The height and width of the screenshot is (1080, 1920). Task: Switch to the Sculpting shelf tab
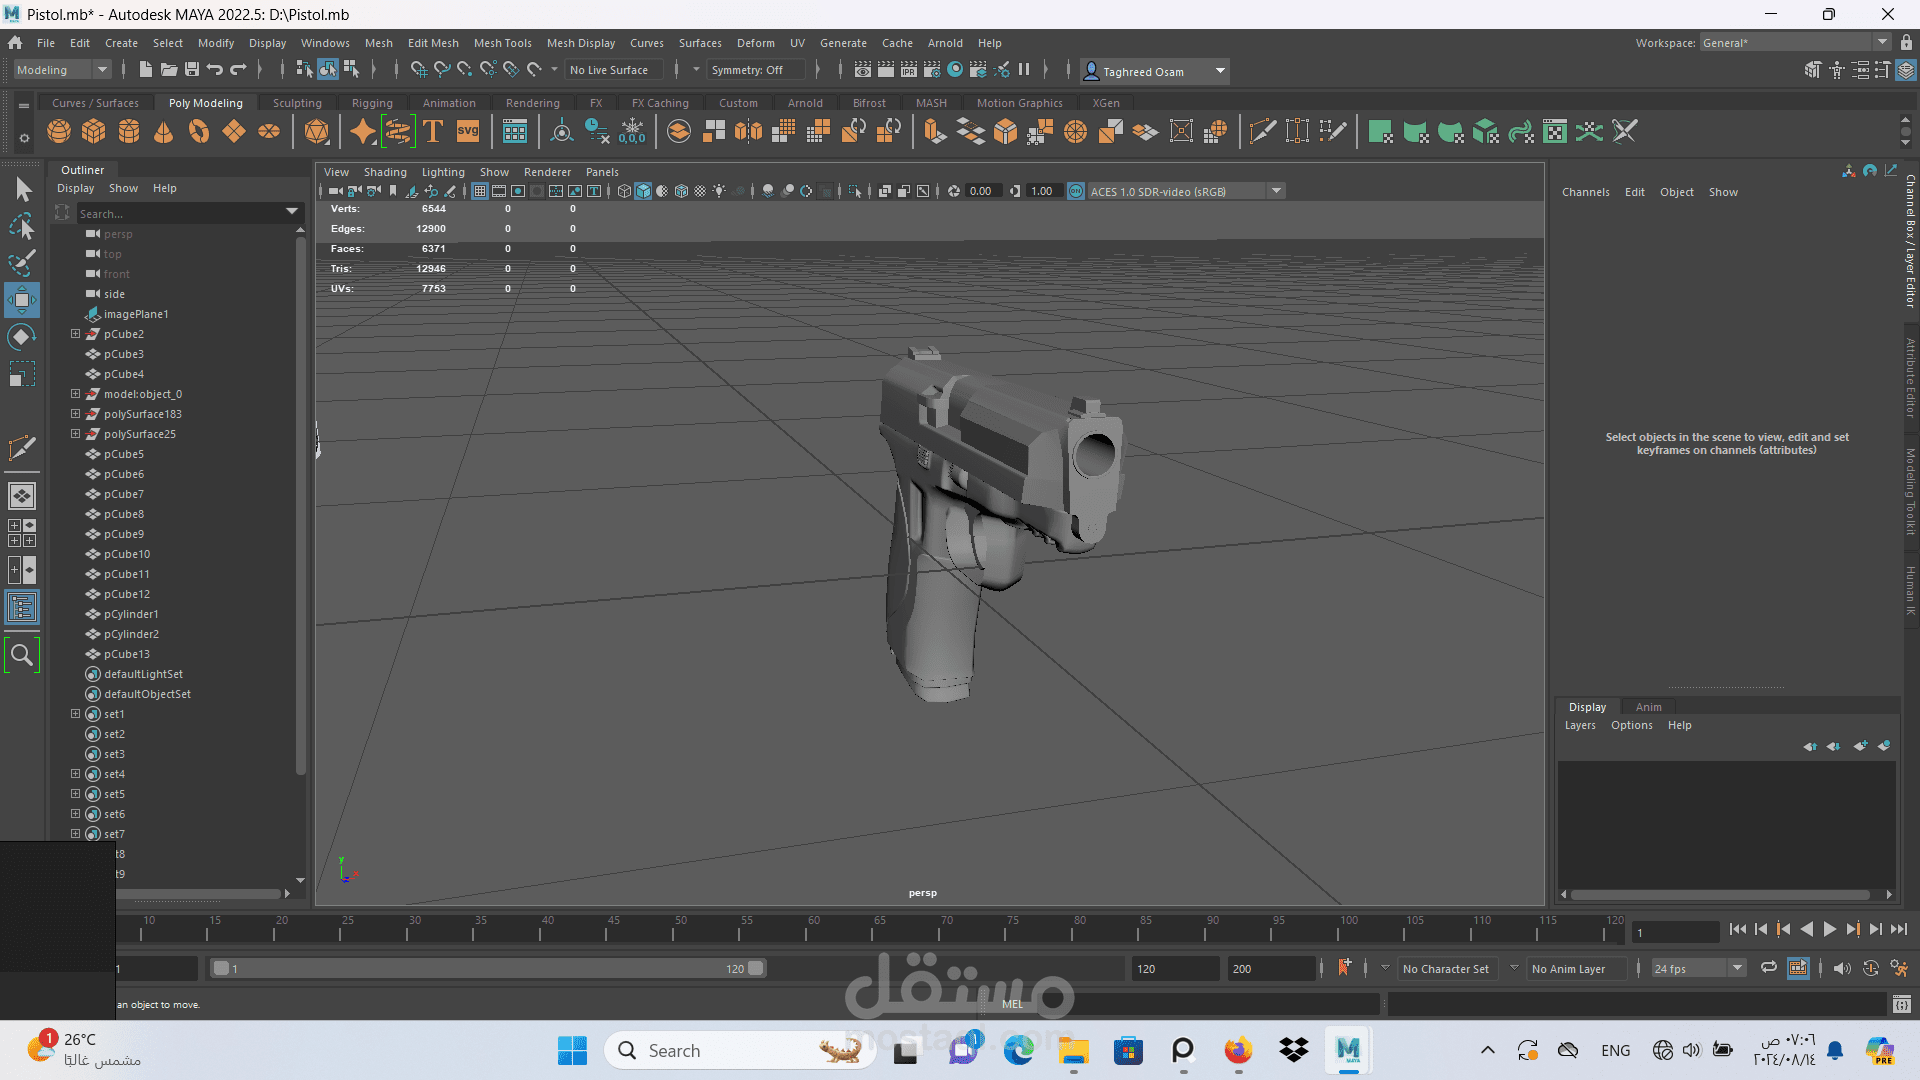pos(297,103)
